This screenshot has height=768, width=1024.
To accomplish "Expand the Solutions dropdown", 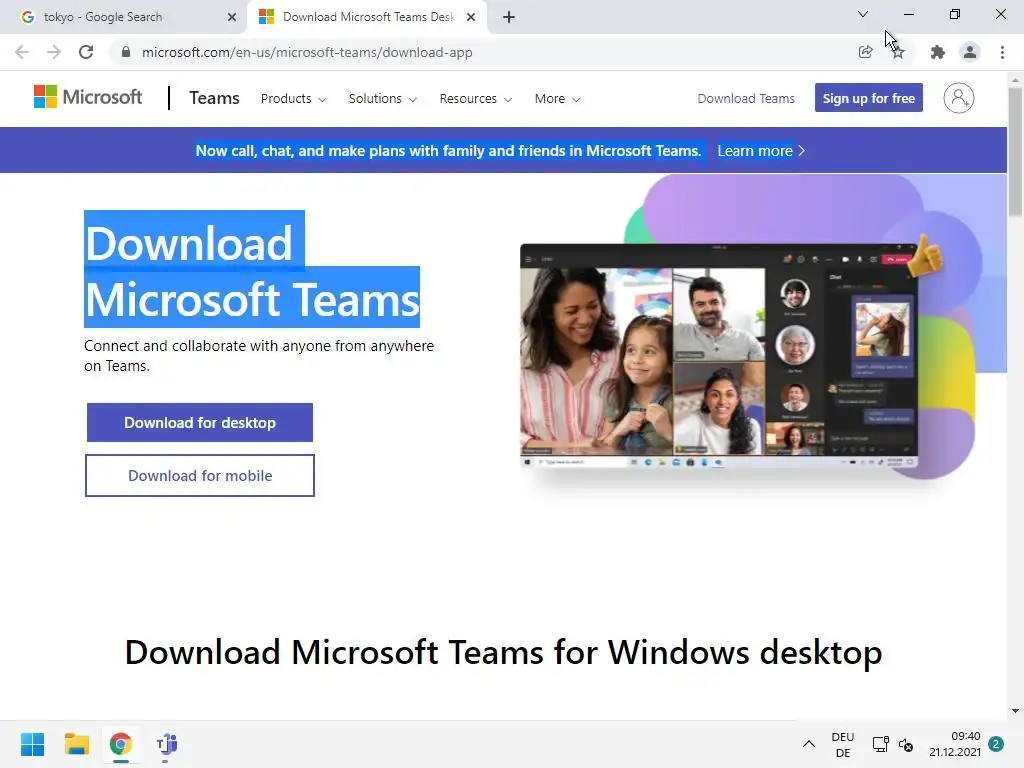I will point(383,99).
